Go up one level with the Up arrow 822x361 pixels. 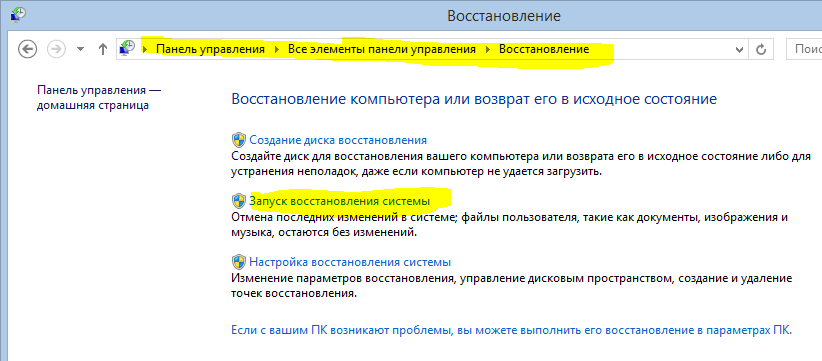click(x=103, y=49)
